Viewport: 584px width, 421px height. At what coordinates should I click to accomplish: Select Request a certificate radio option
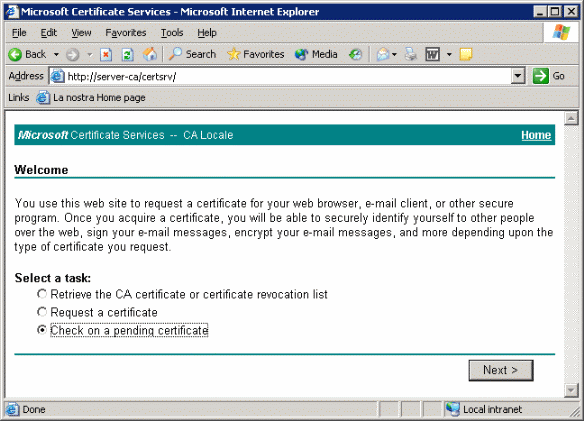[42, 311]
